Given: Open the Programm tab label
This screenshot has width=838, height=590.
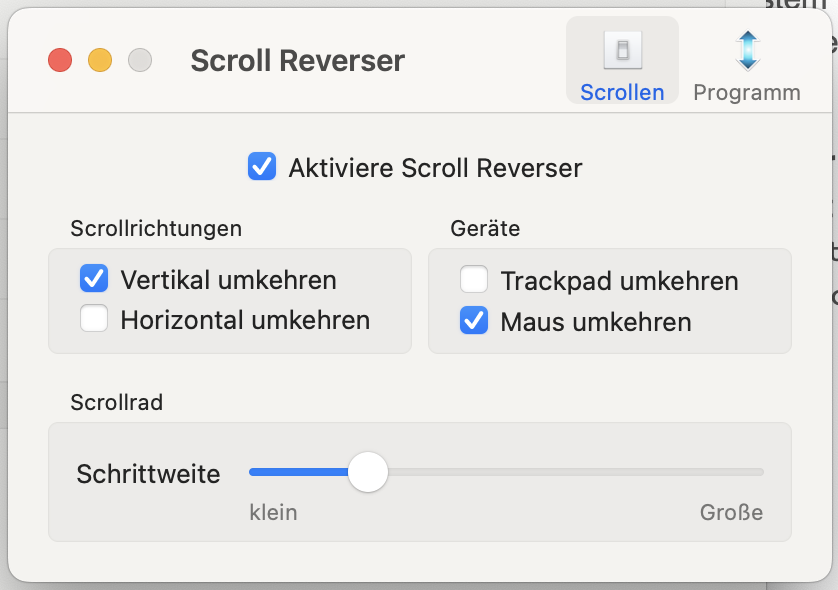Looking at the screenshot, I should (x=747, y=93).
